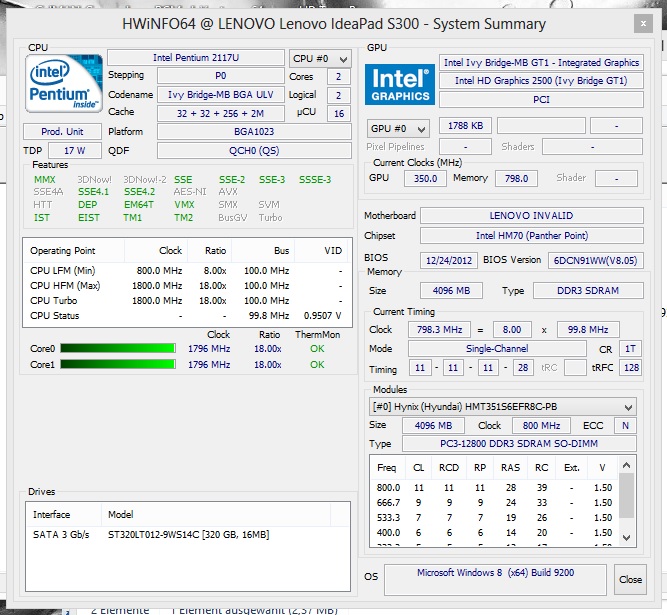Image resolution: width=667 pixels, height=615 pixels.
Task: Click the OS field Microsoft Windows 8 (x64)
Action: pyautogui.click(x=495, y=579)
